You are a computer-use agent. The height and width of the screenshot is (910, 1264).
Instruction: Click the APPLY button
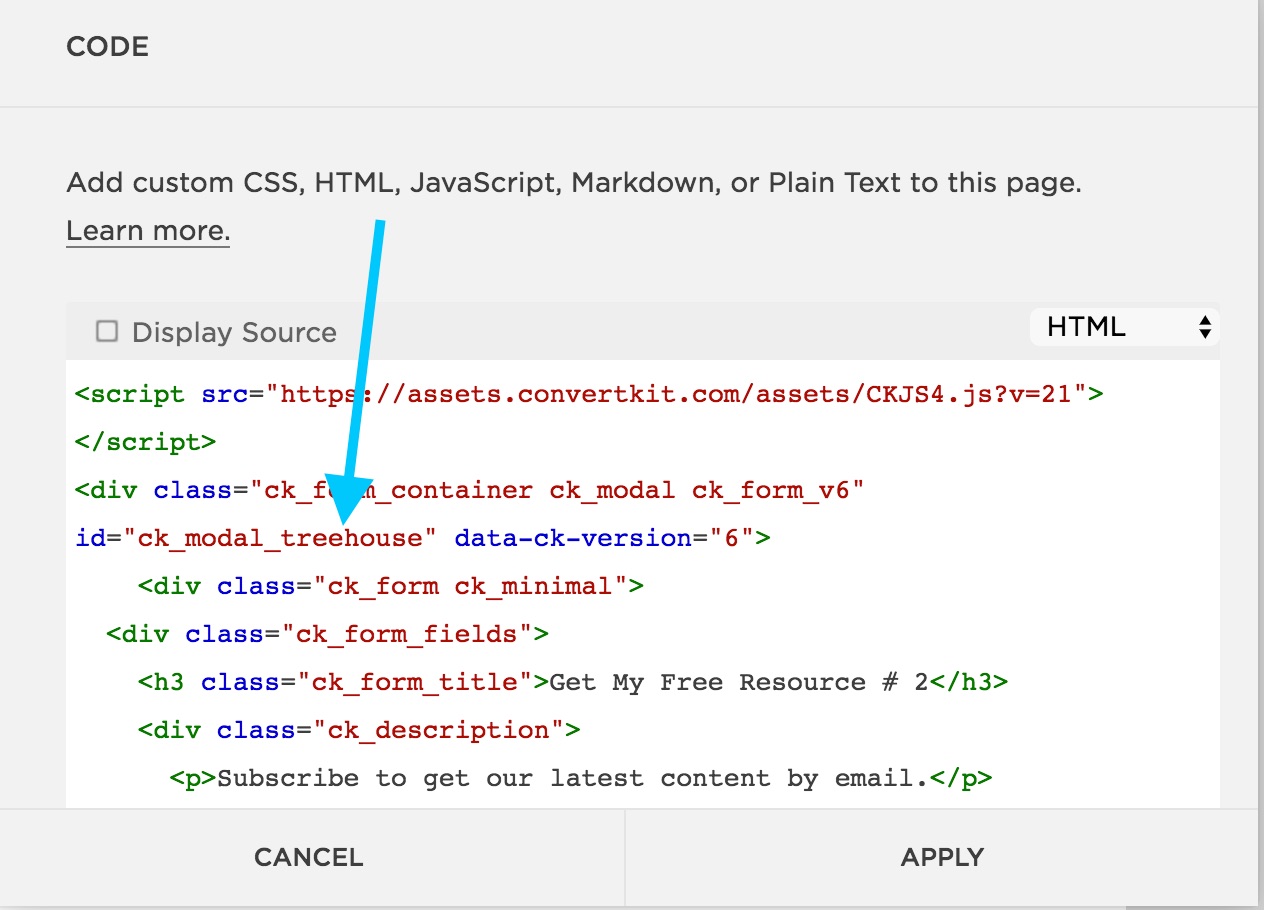942,857
